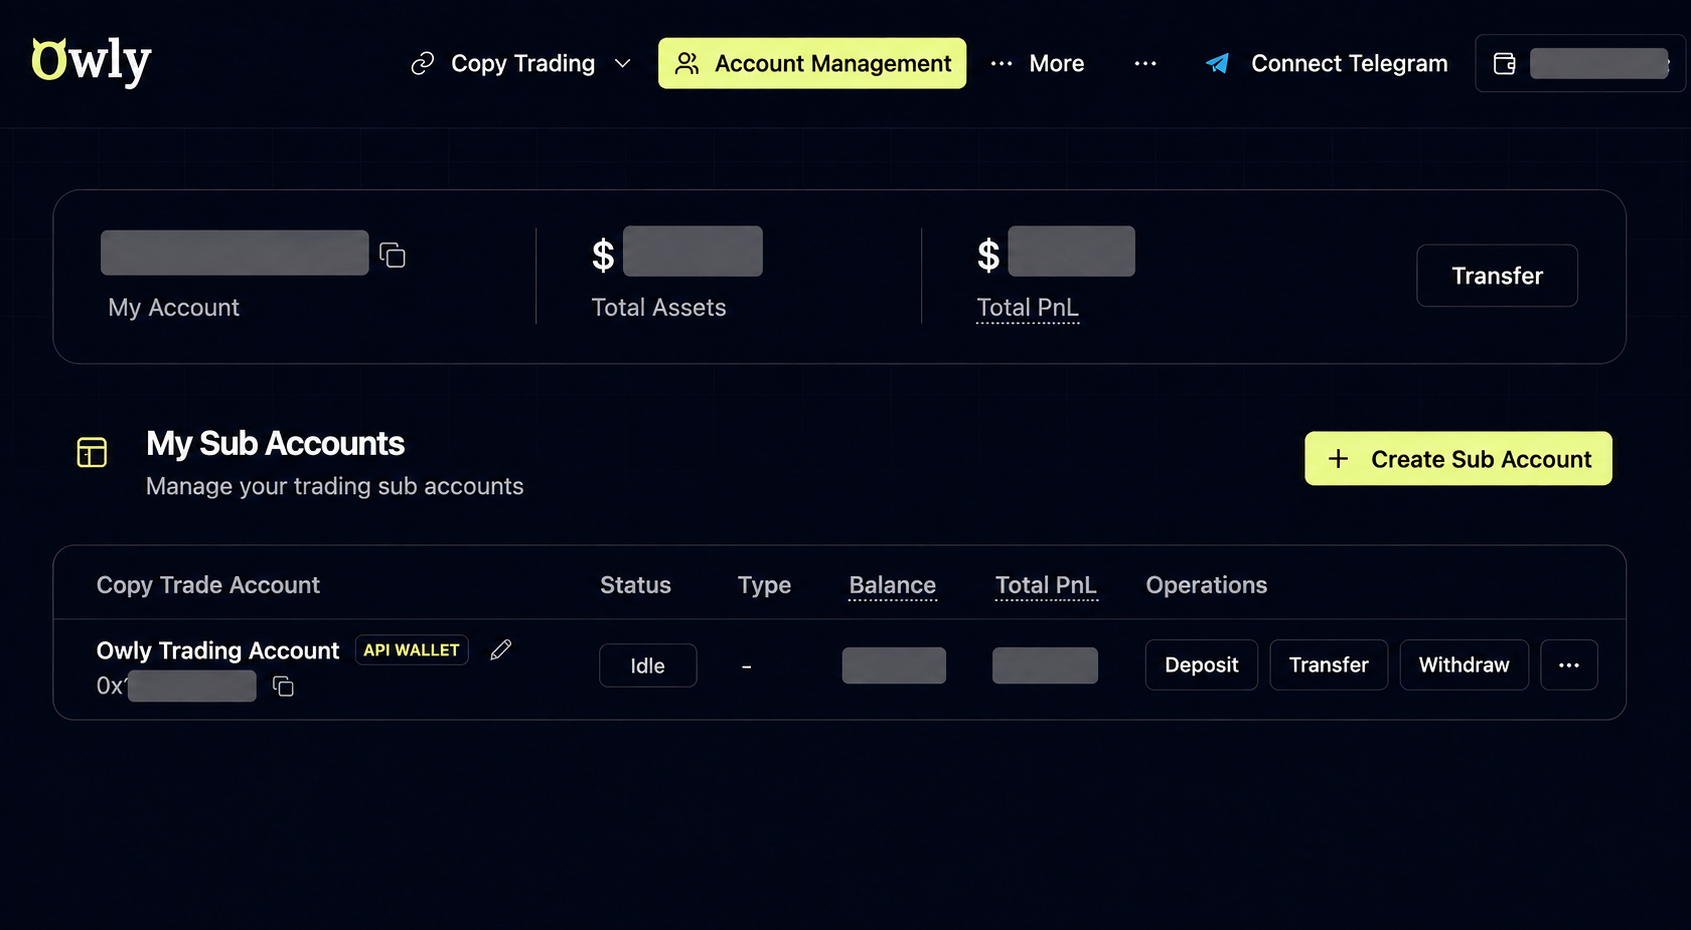Click the Copy Trade Account column header

[208, 585]
